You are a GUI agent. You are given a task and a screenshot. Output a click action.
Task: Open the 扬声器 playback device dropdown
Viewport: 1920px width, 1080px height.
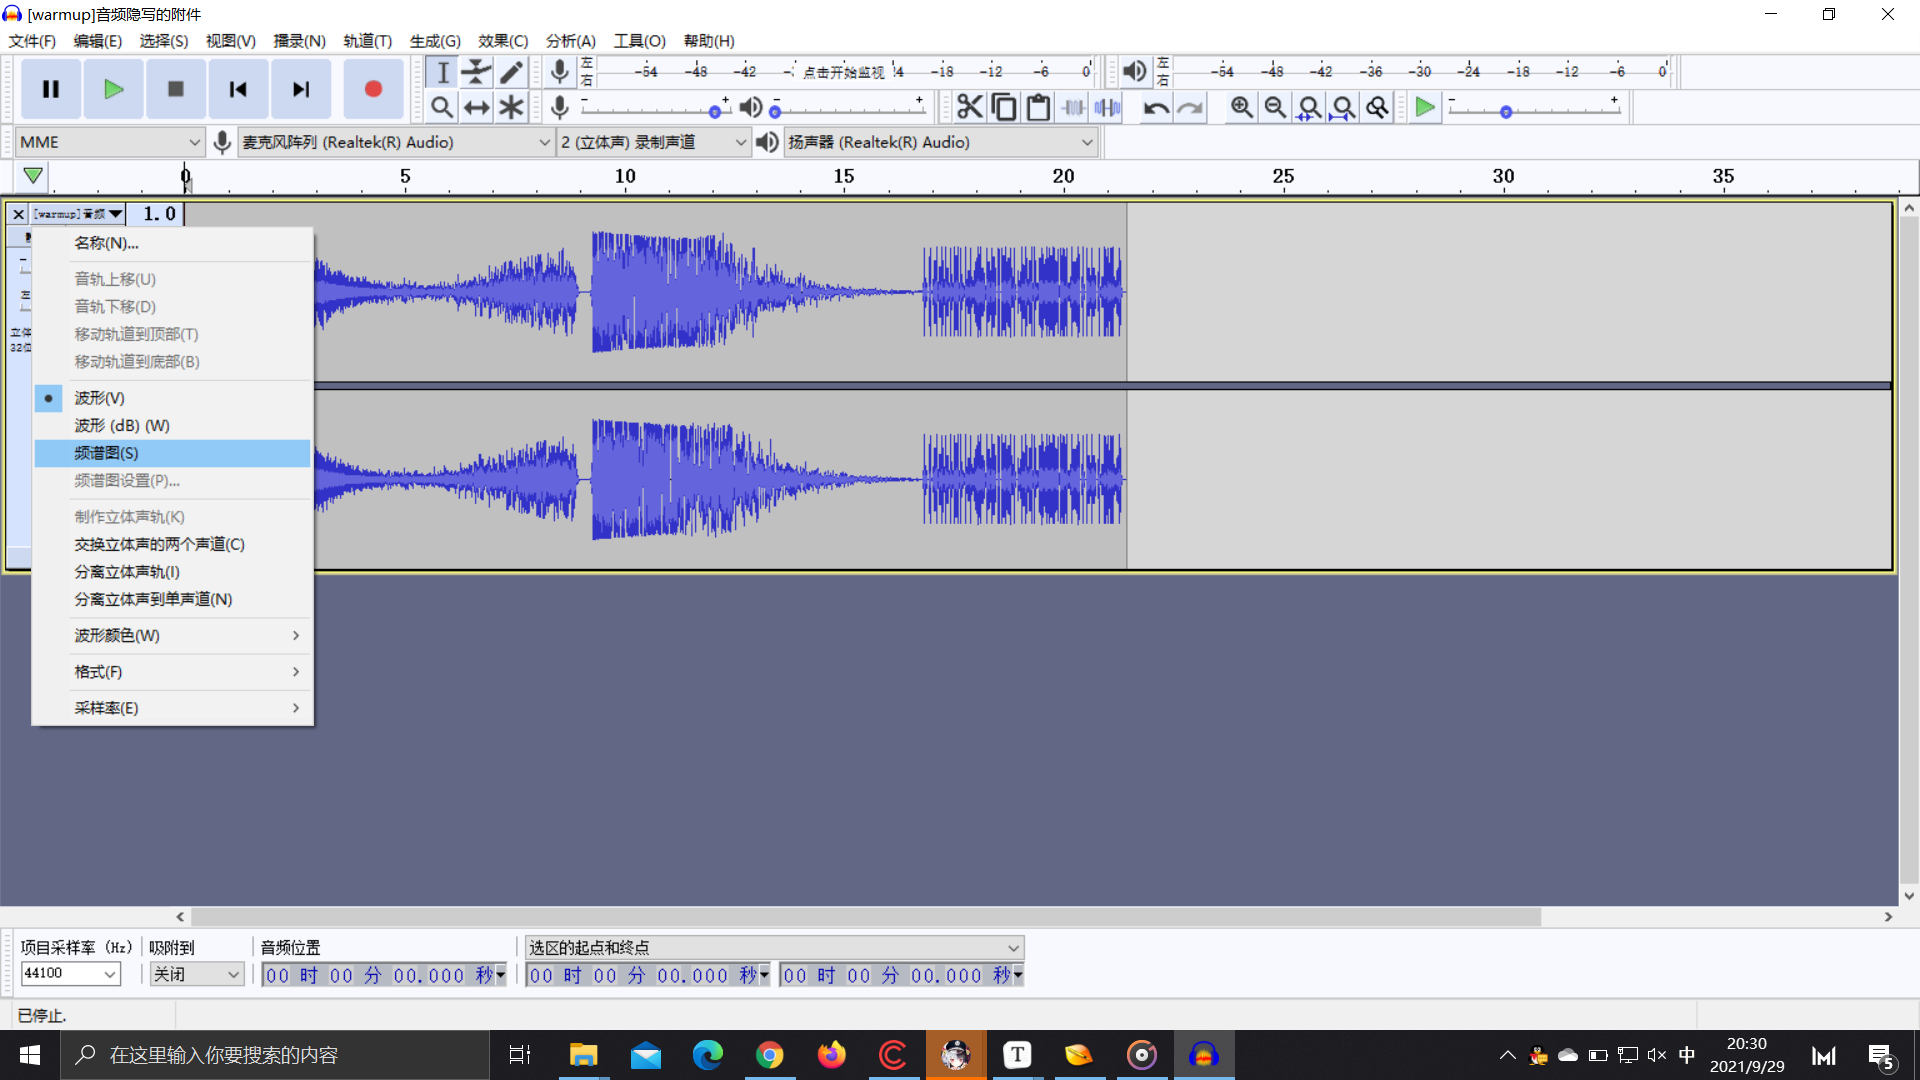coord(940,142)
